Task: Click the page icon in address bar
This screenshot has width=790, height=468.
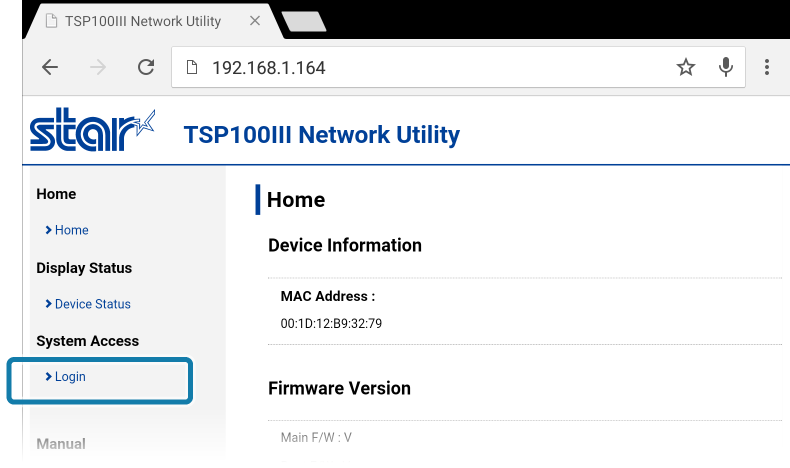Action: (192, 67)
